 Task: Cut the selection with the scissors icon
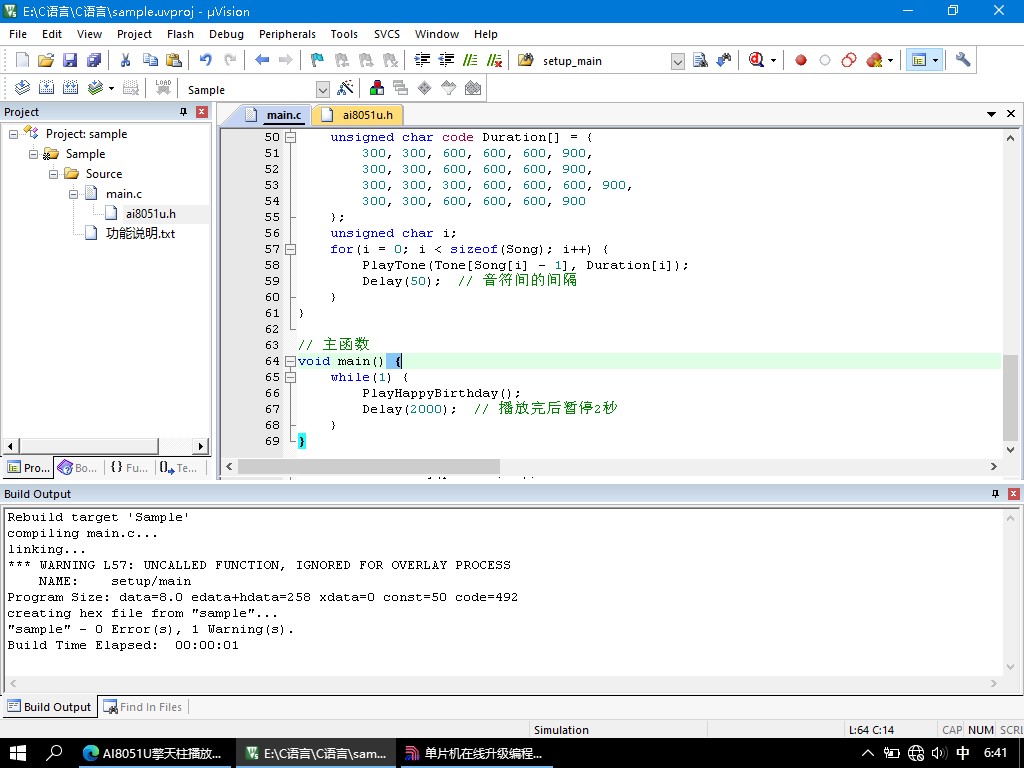(x=125, y=60)
